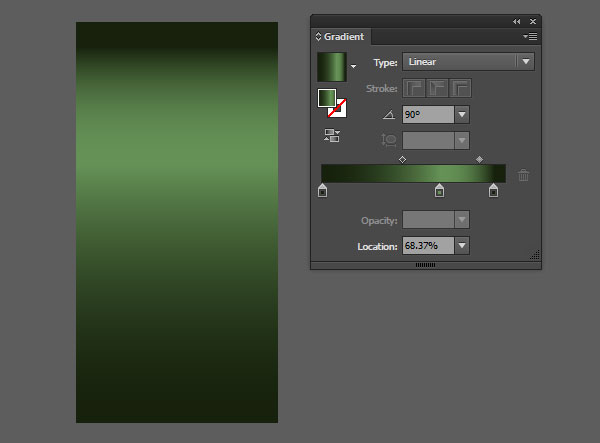The image size is (600, 443).
Task: Open the Location dropdown arrow
Action: [x=462, y=246]
